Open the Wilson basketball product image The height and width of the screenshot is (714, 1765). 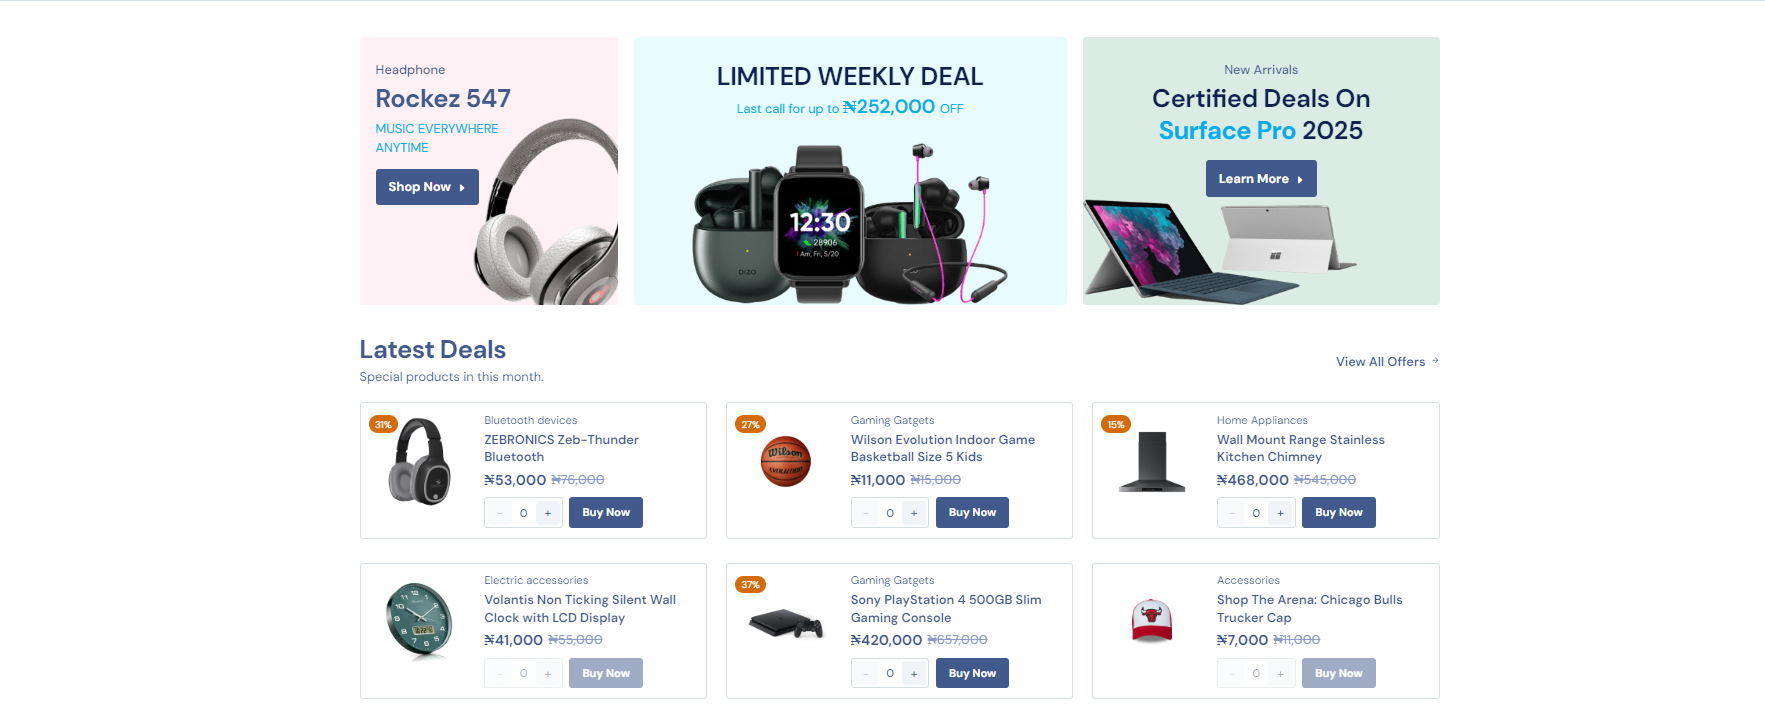pyautogui.click(x=786, y=461)
